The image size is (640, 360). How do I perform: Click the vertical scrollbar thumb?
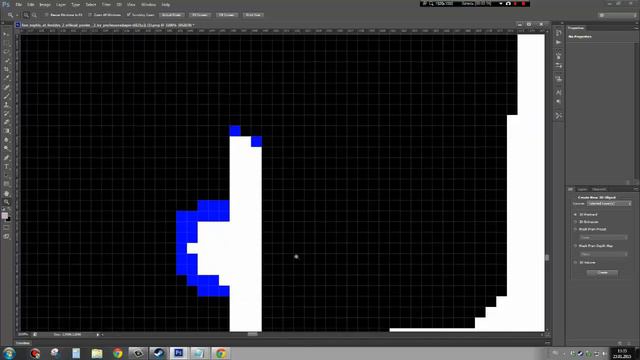(x=547, y=258)
